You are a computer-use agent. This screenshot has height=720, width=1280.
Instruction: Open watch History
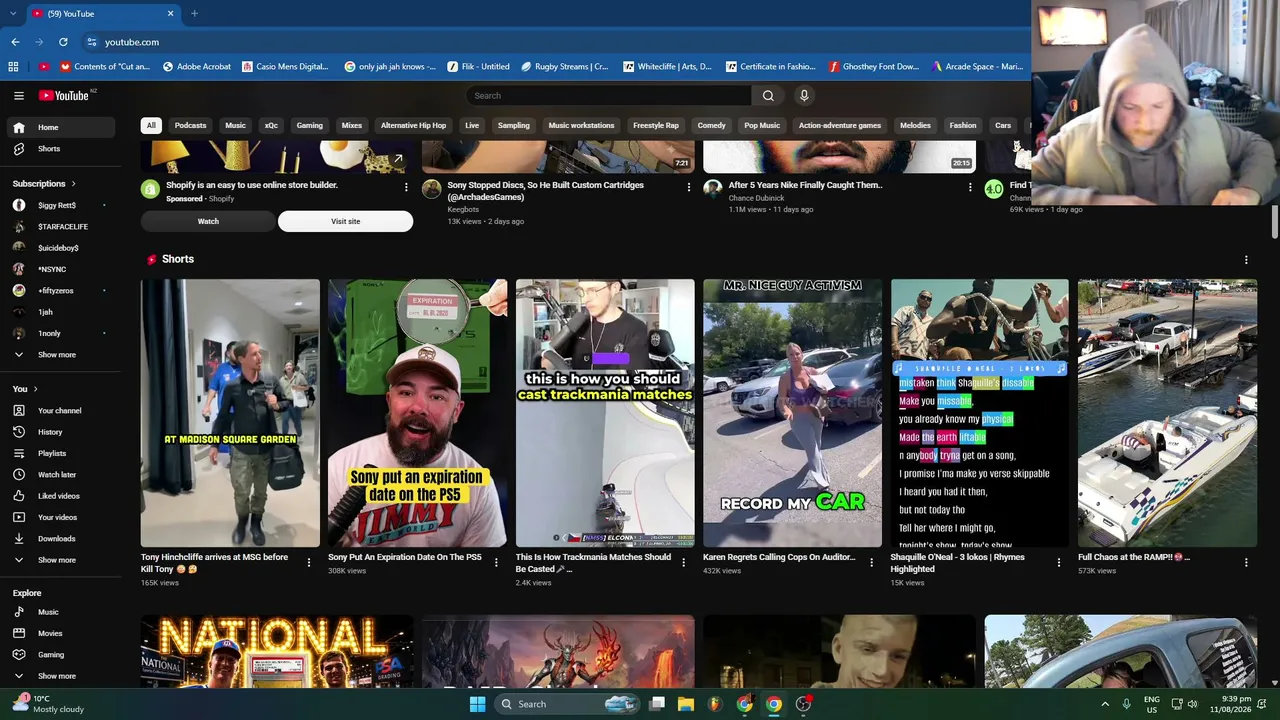click(x=61, y=432)
